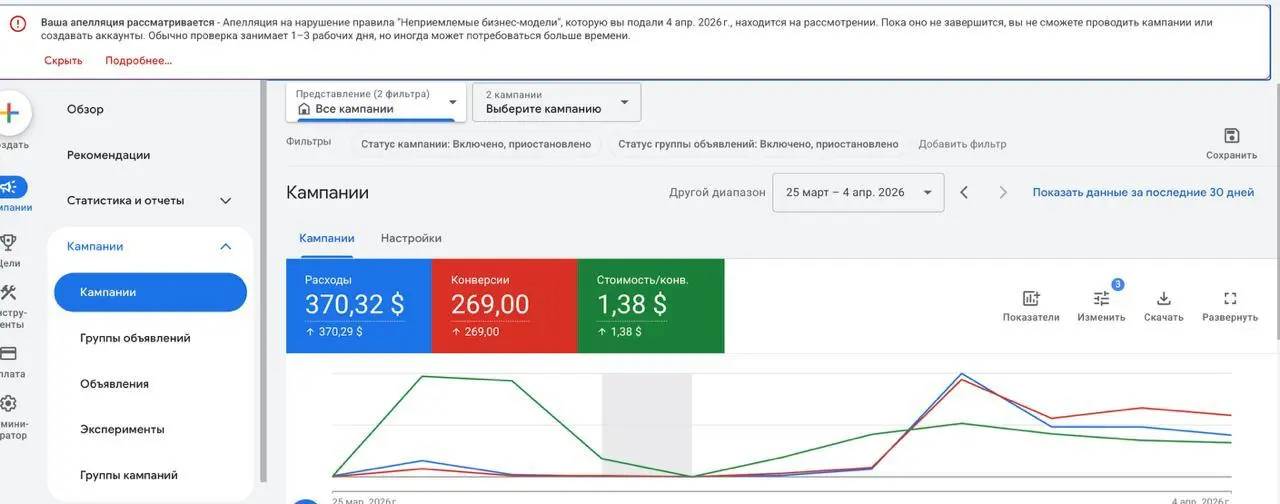This screenshot has width=1280, height=504.
Task: Open the date range 25 март – 4 апр. 2026 dropdown
Action: [858, 192]
